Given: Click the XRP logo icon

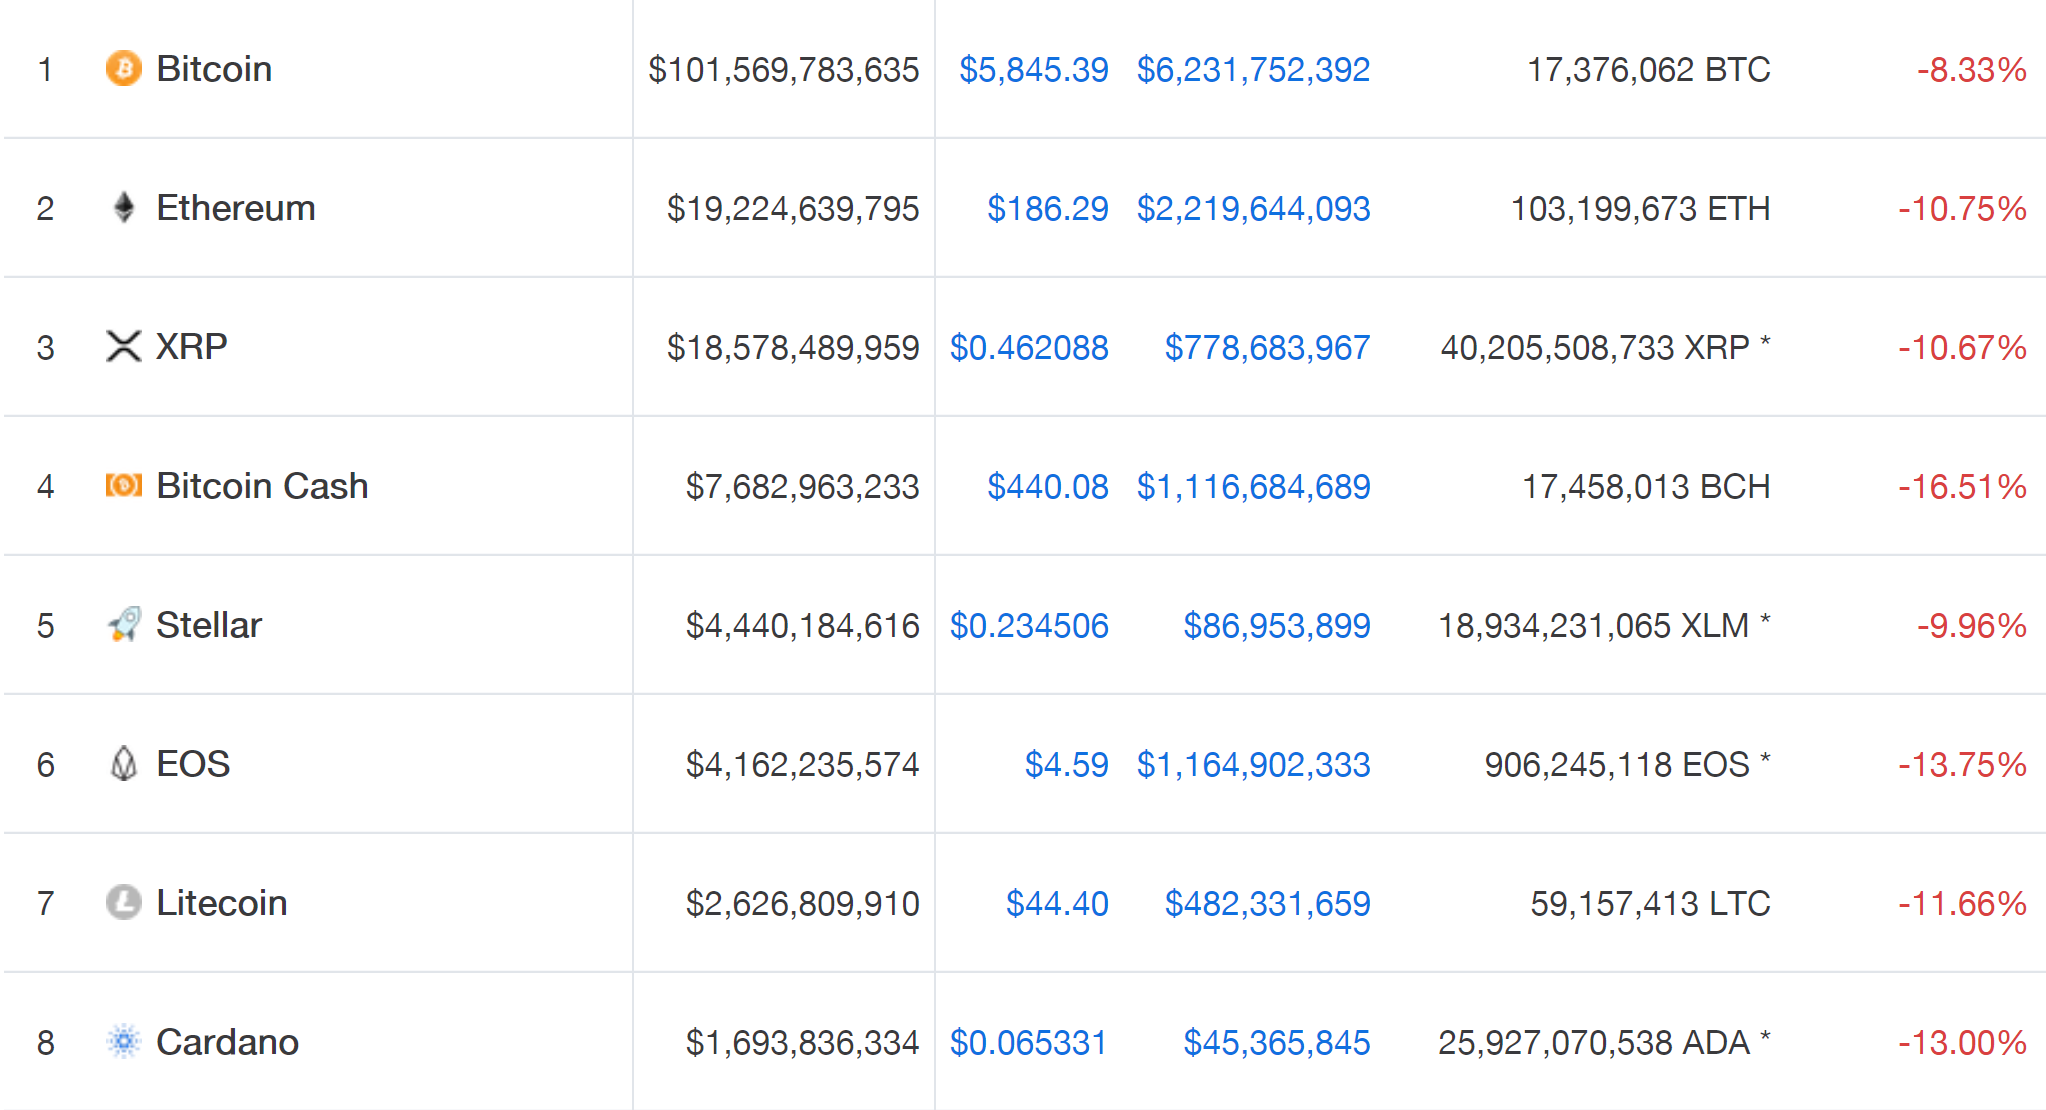Looking at the screenshot, I should pyautogui.click(x=124, y=346).
